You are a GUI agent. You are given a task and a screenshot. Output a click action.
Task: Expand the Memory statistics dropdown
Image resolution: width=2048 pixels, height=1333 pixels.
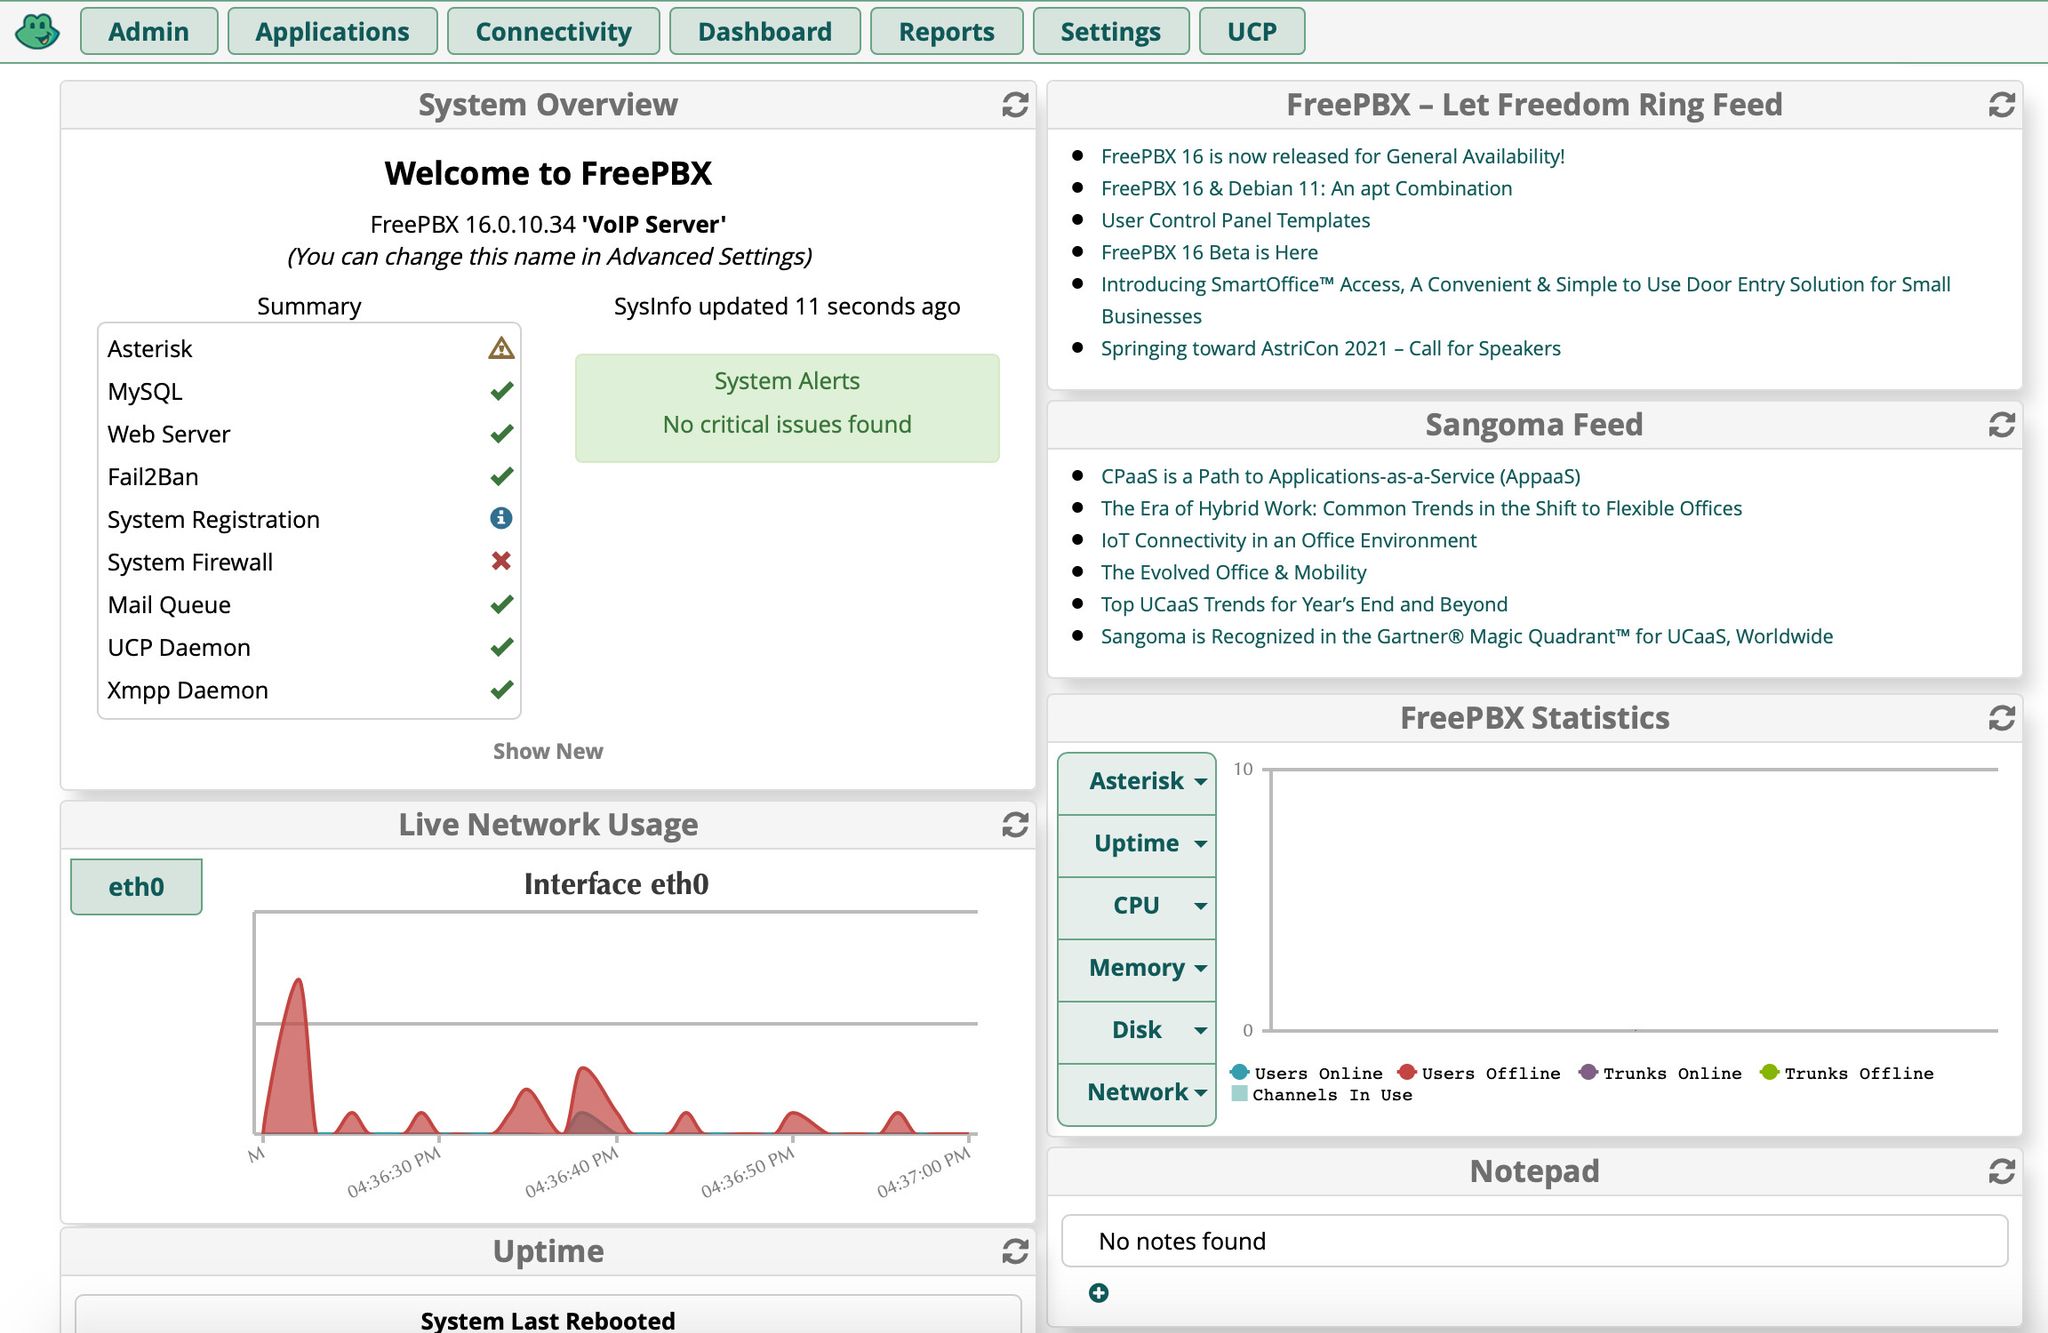coord(1137,969)
